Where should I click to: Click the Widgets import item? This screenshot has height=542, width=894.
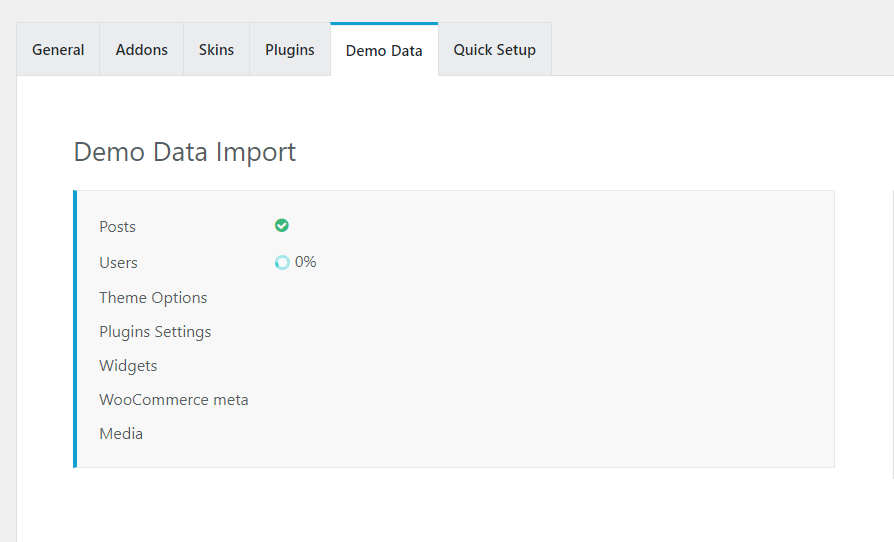click(x=128, y=366)
